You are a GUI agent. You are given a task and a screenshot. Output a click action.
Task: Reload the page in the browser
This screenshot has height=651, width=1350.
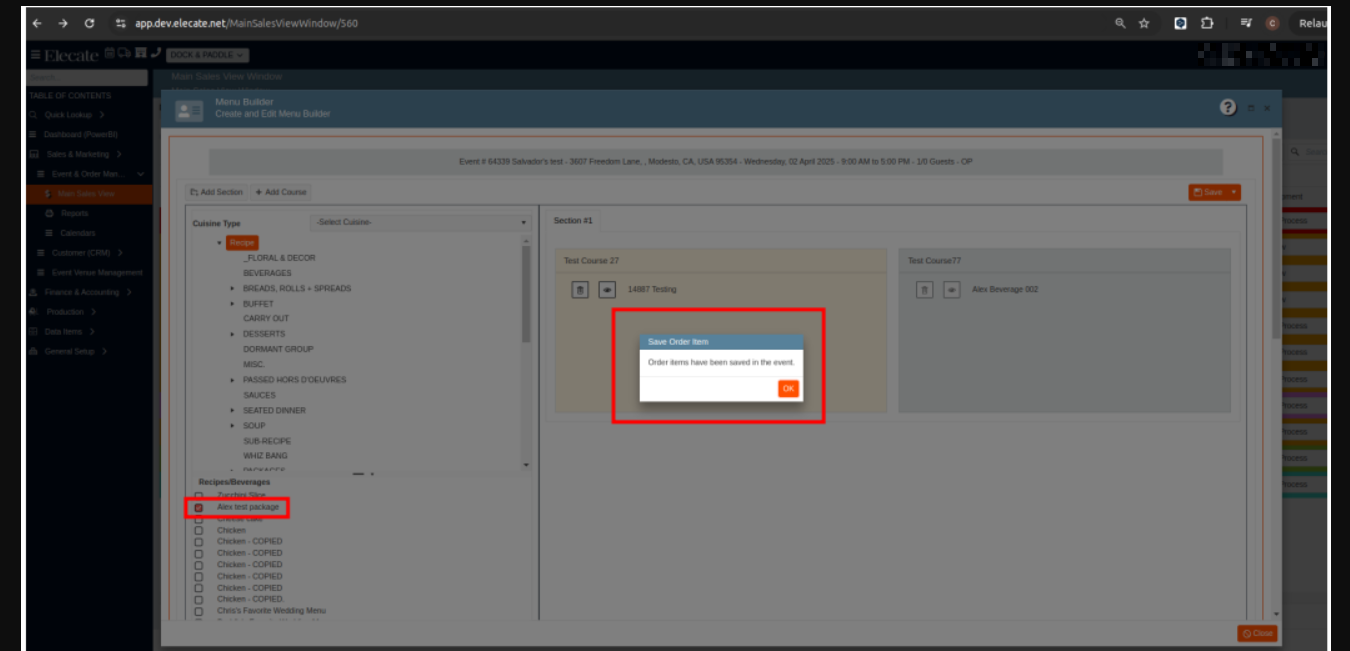(x=90, y=23)
